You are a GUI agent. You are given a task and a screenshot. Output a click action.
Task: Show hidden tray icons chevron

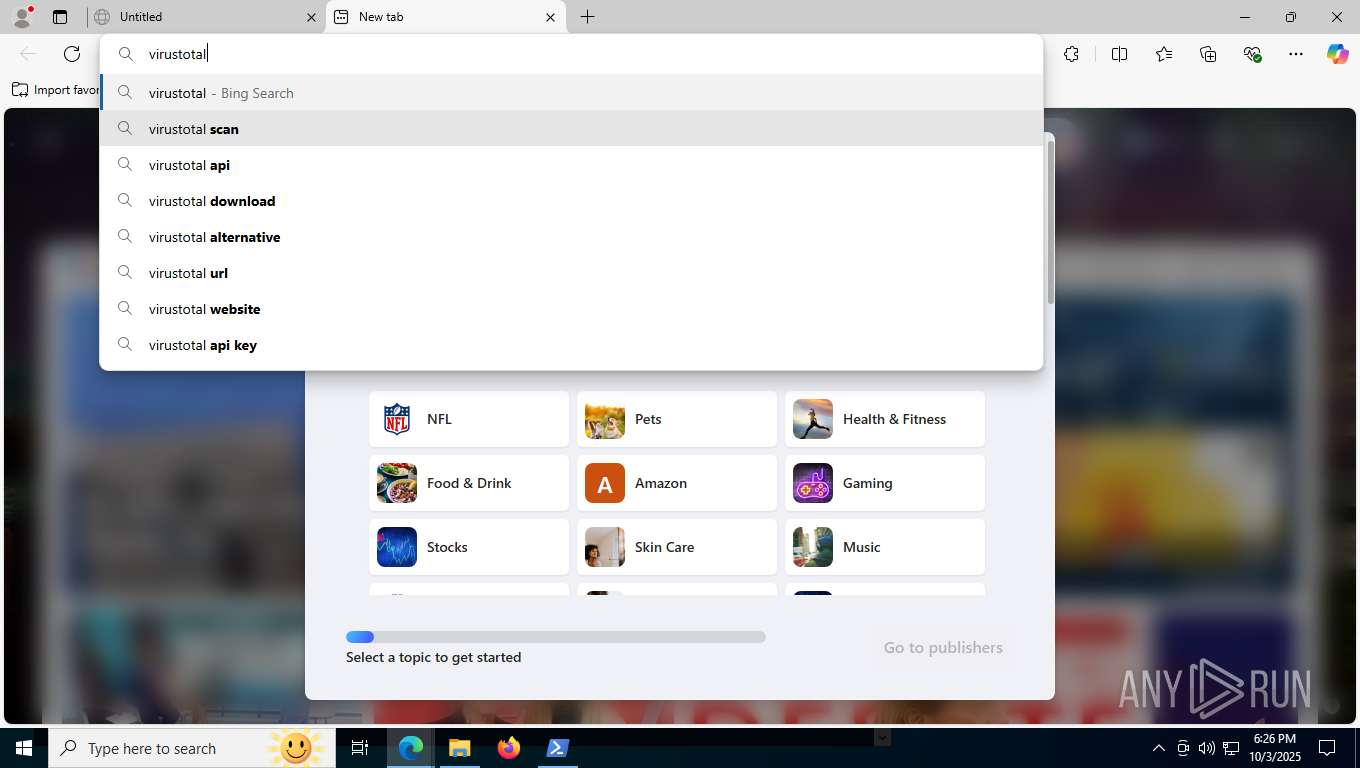[x=1159, y=748]
